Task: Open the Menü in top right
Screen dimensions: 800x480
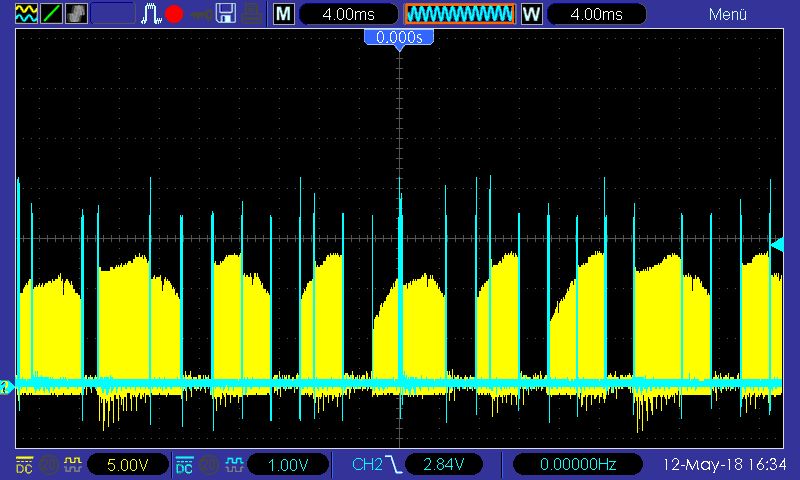Action: tap(727, 14)
